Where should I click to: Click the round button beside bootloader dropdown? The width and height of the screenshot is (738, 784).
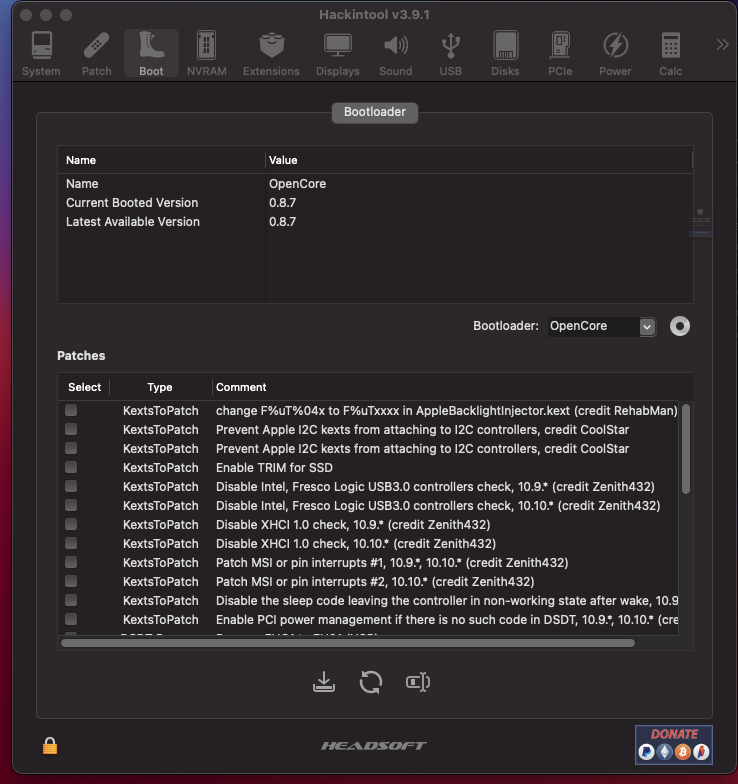coord(680,326)
